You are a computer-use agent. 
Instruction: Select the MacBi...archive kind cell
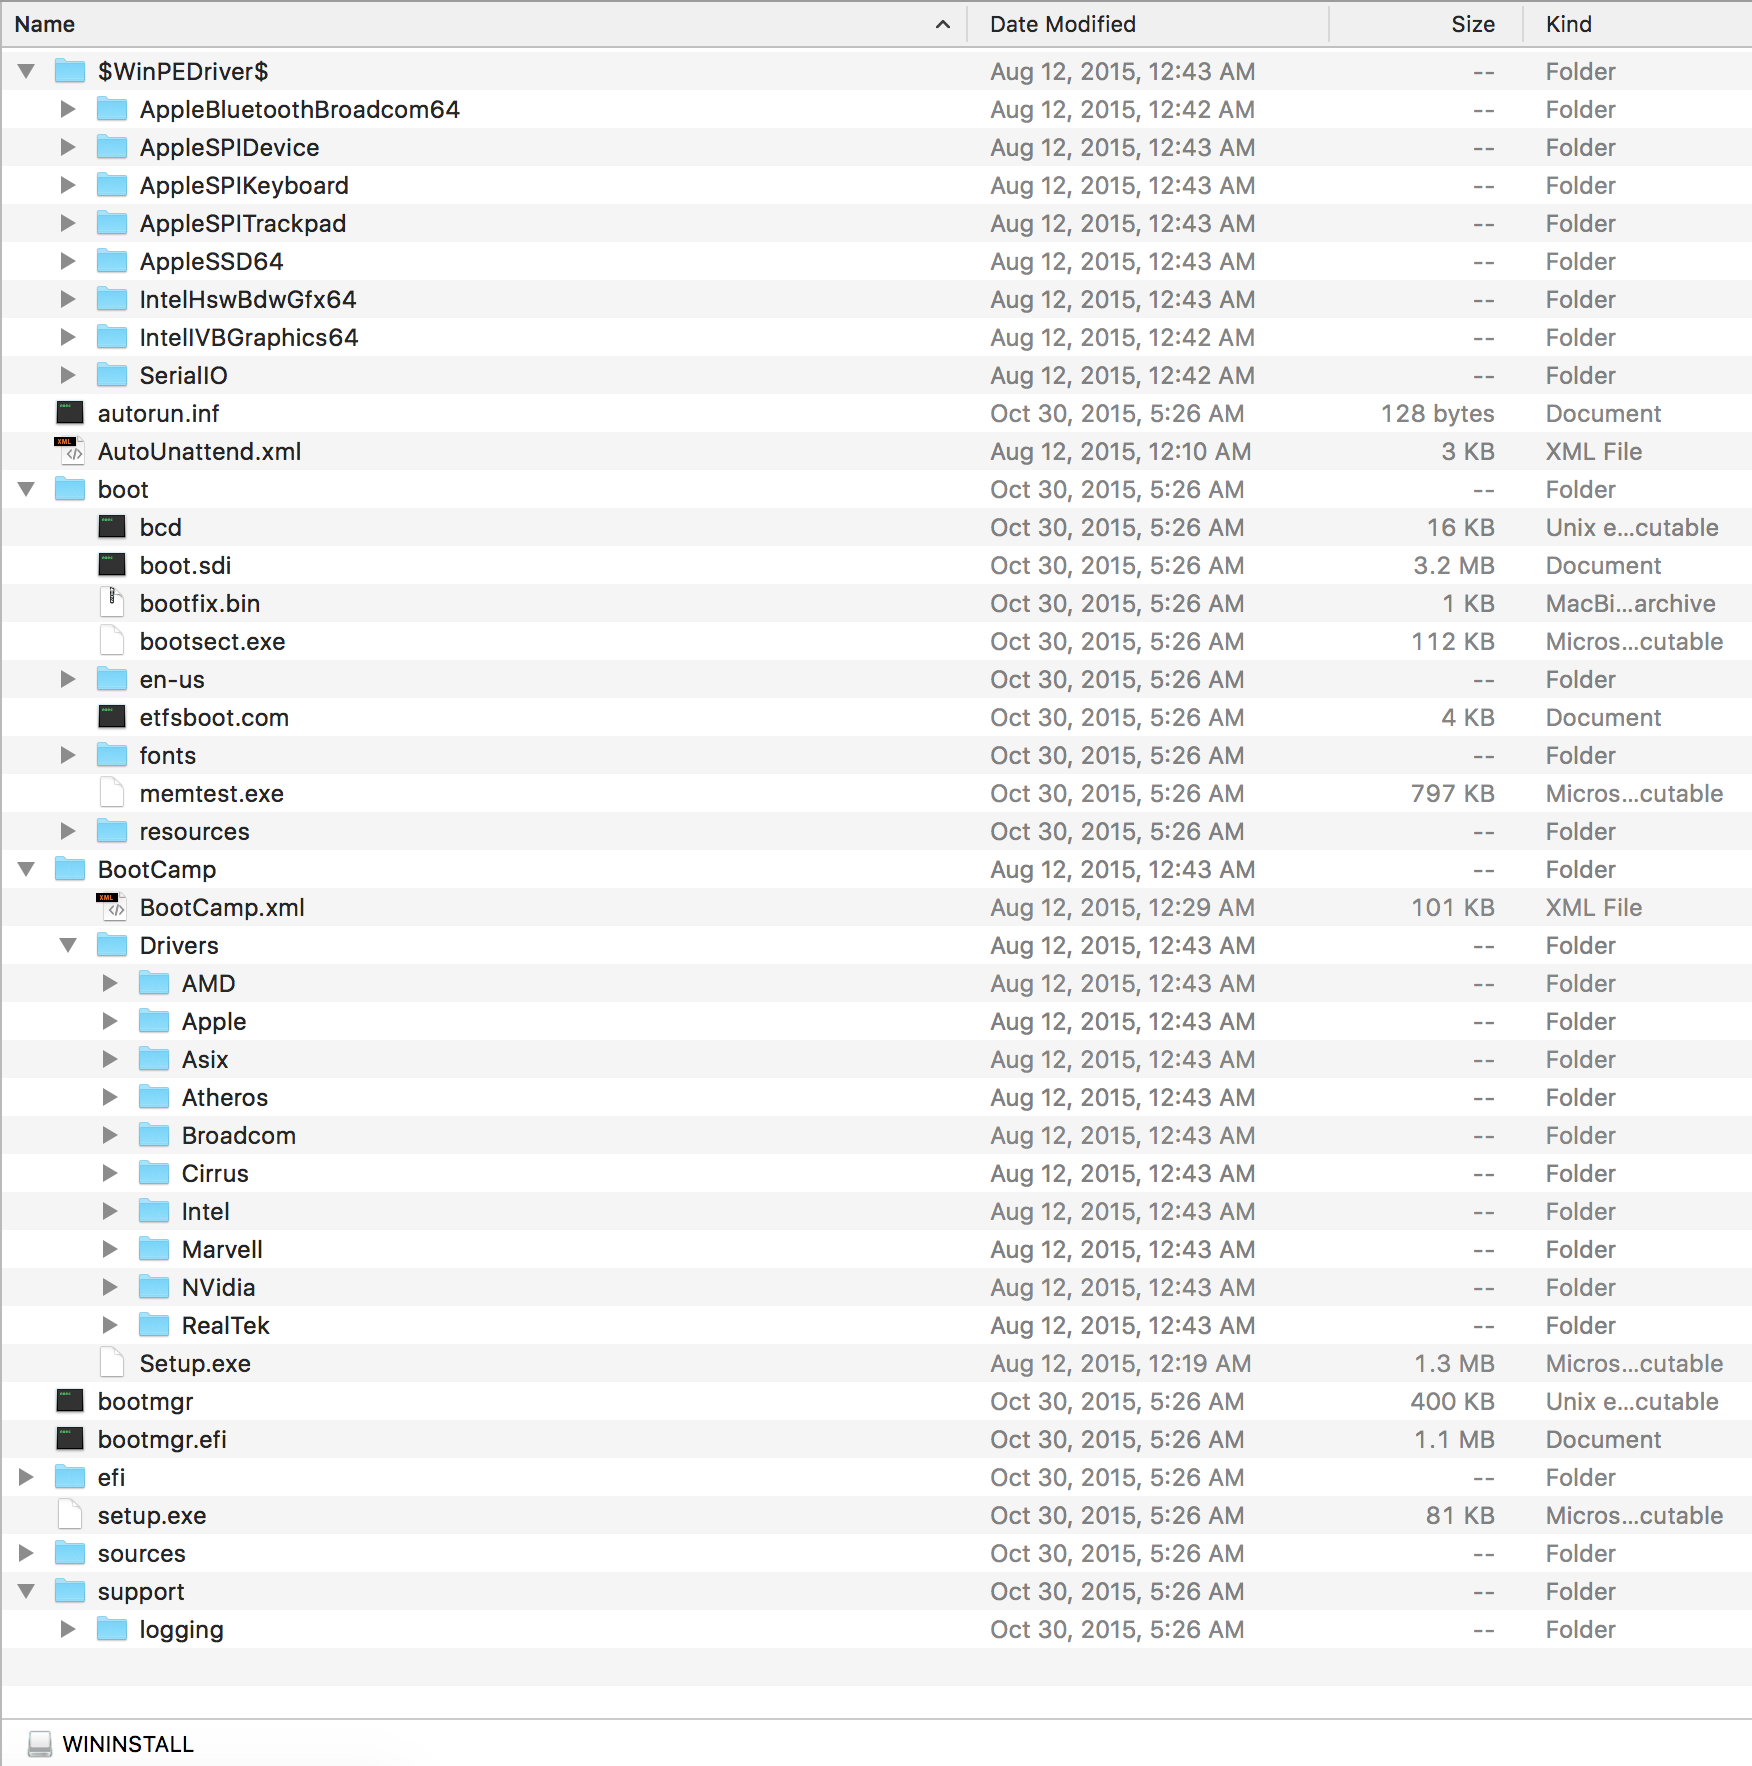coord(1630,603)
